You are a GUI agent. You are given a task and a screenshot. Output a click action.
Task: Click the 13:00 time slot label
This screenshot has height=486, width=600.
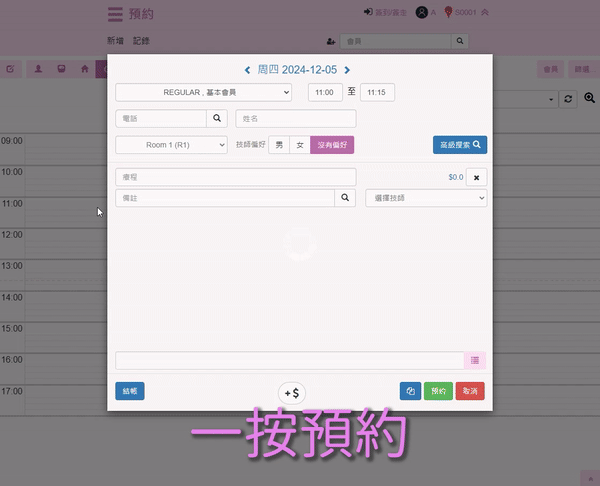(12, 266)
